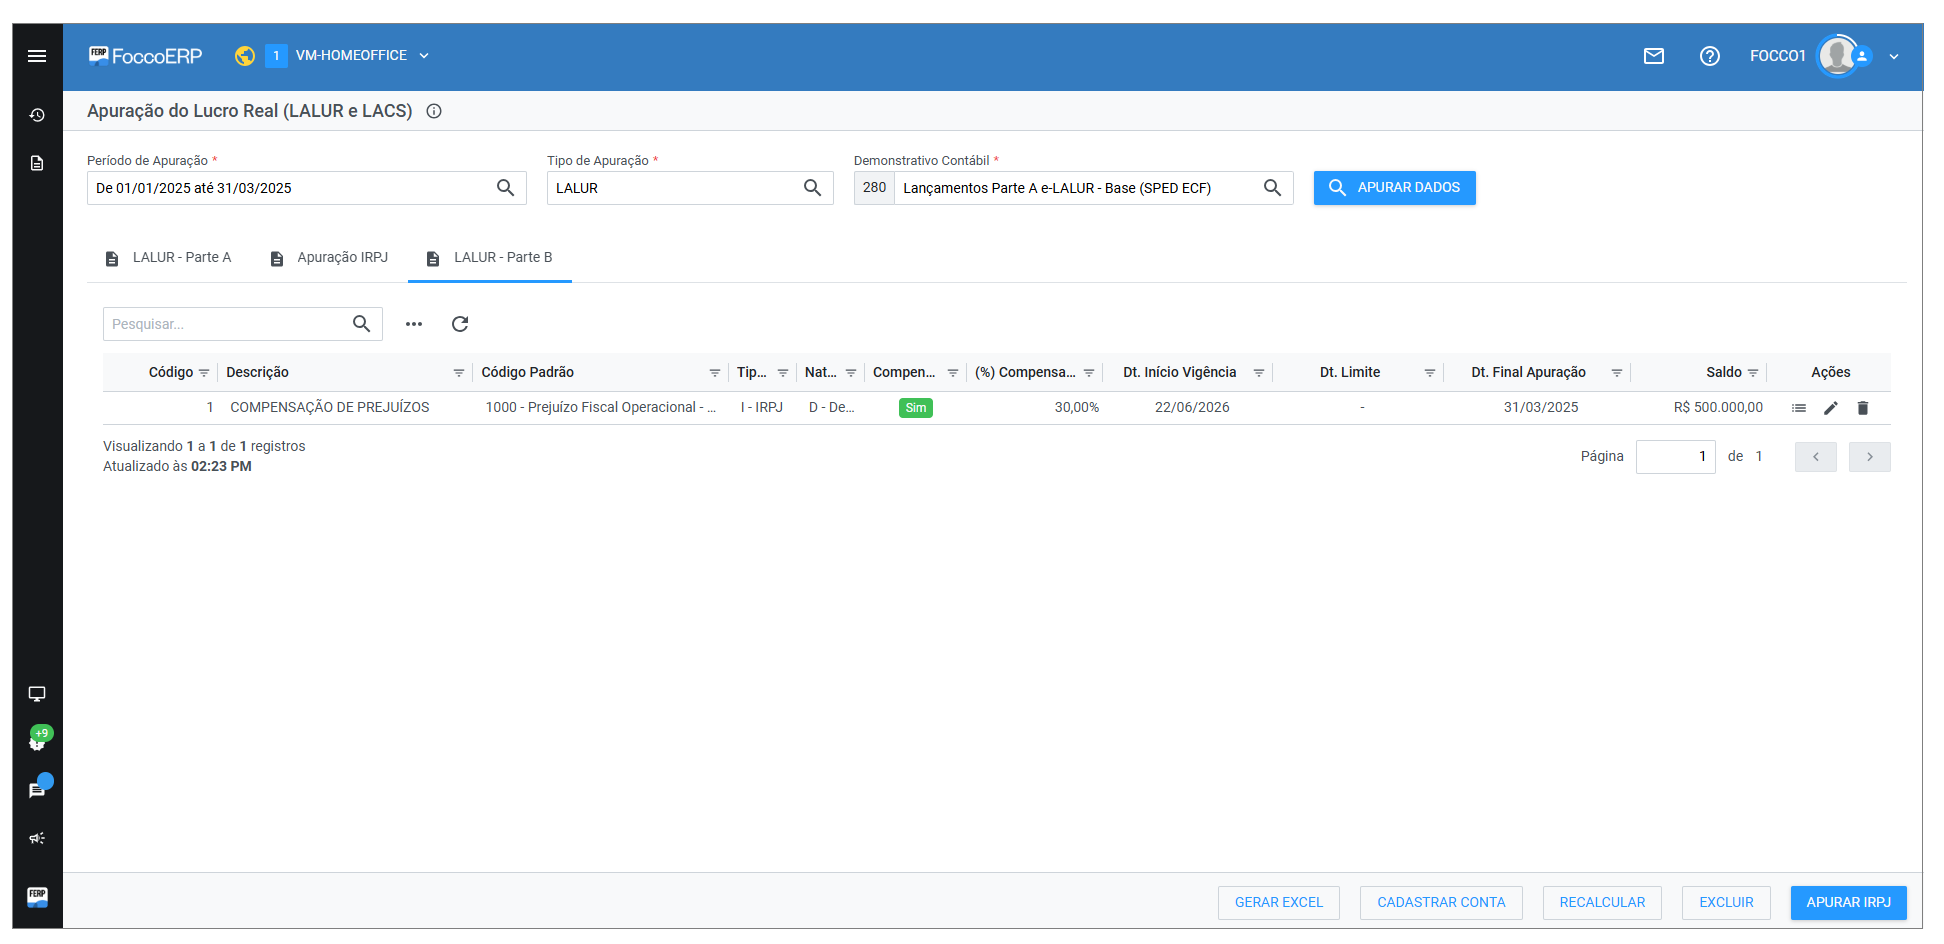Click the Sim badge in table row
1944x944 pixels.
click(x=916, y=408)
